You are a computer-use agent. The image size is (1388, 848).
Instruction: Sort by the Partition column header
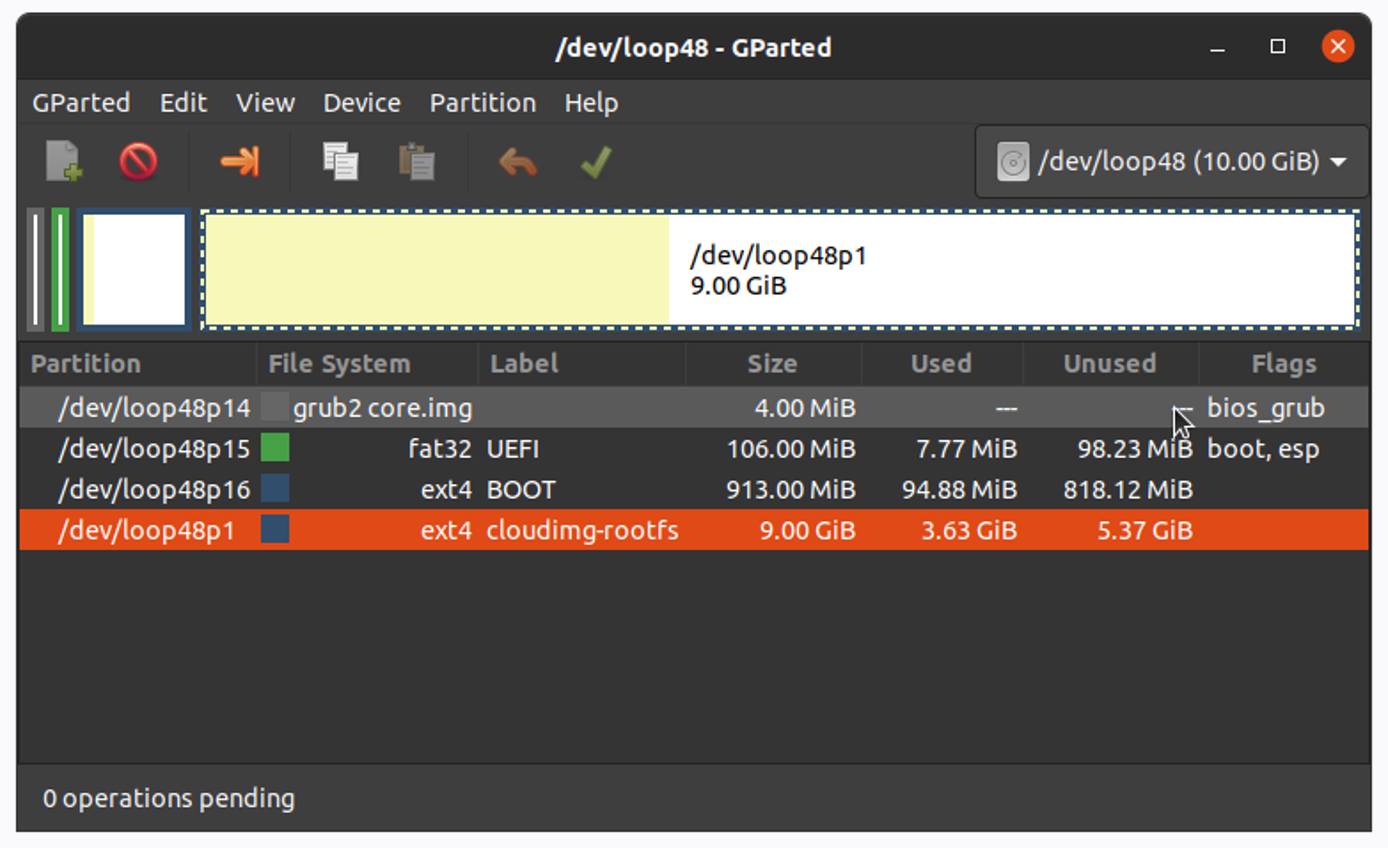pos(138,364)
